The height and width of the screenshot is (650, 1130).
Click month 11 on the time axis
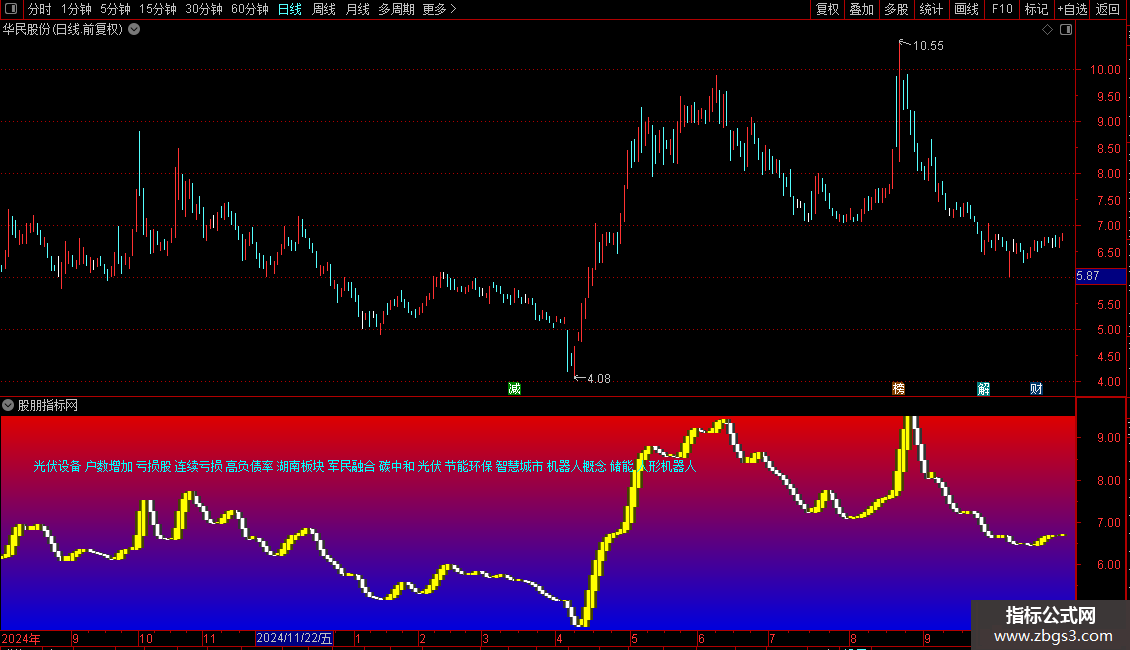coord(209,638)
